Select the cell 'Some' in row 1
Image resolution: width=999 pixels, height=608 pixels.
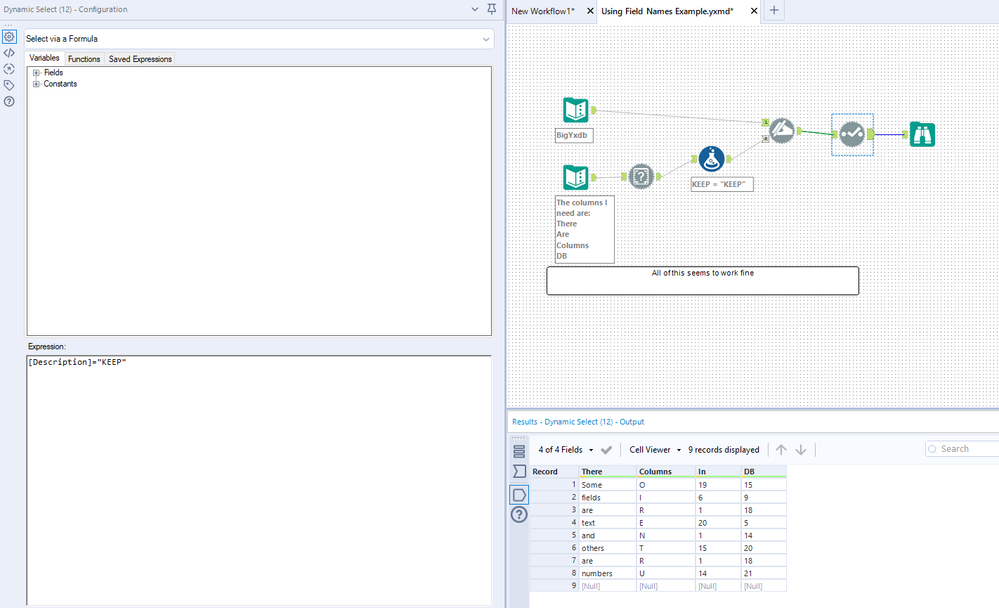[608, 485]
